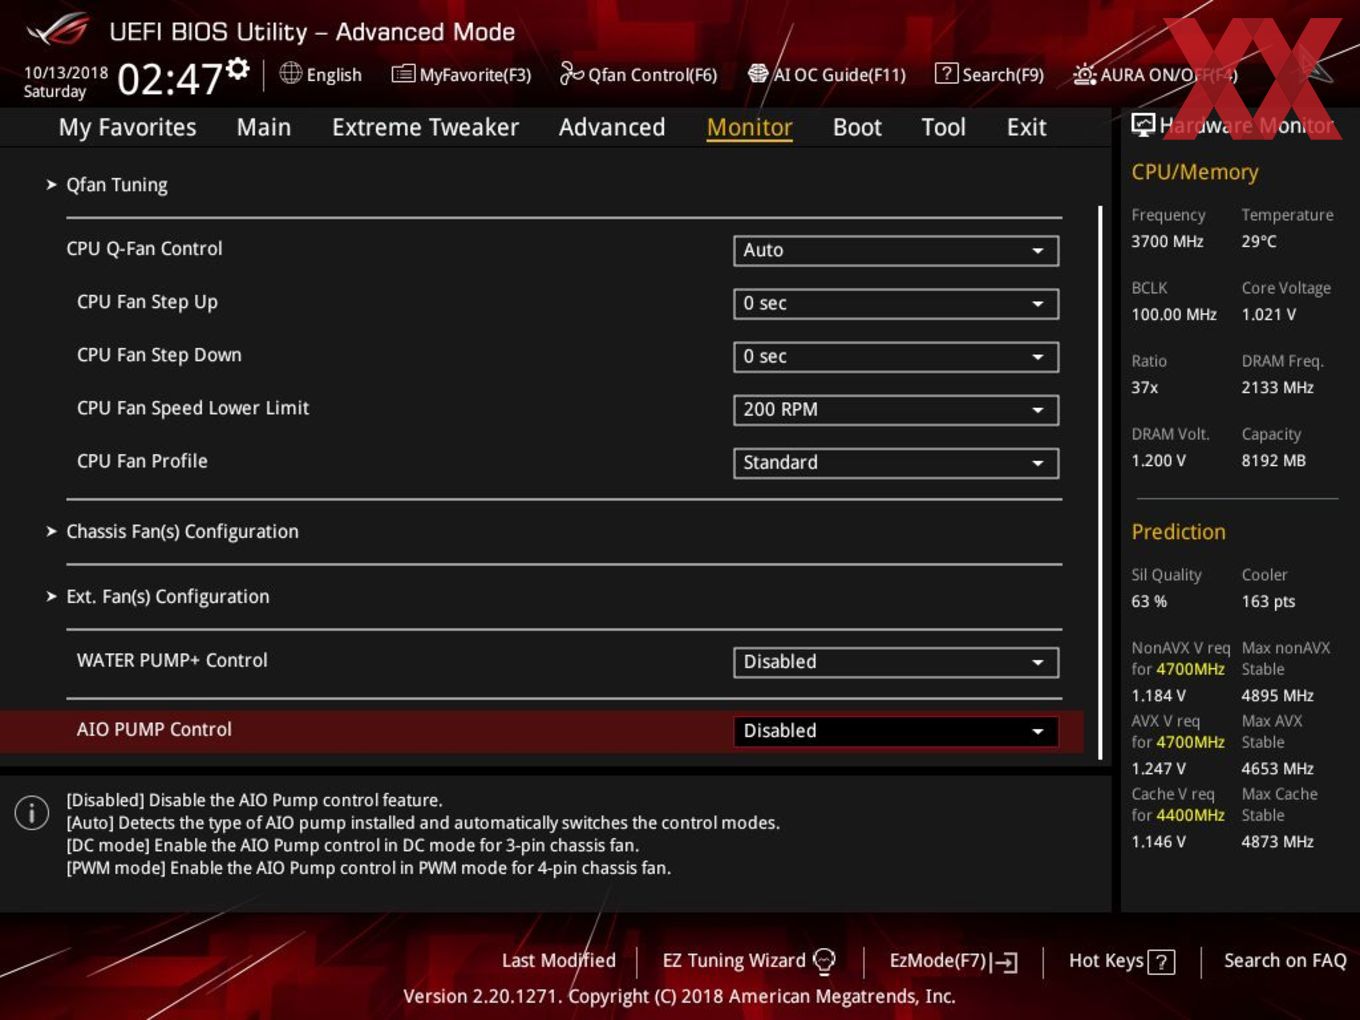Click the MyFavorite list icon
The width and height of the screenshot is (1360, 1020).
[403, 73]
